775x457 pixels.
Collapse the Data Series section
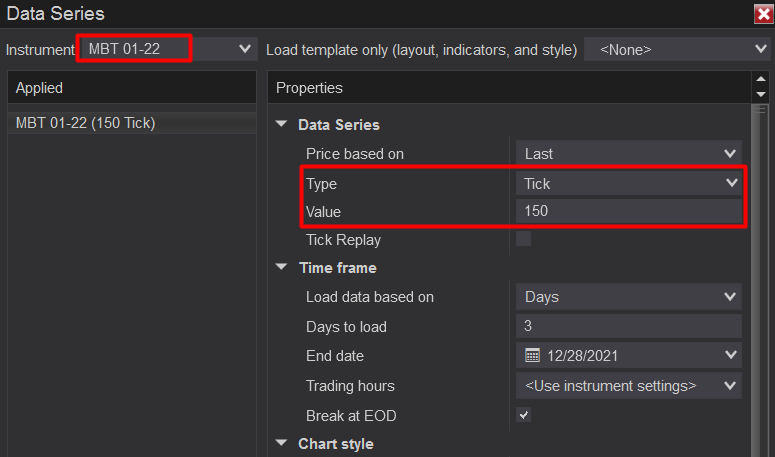[281, 125]
